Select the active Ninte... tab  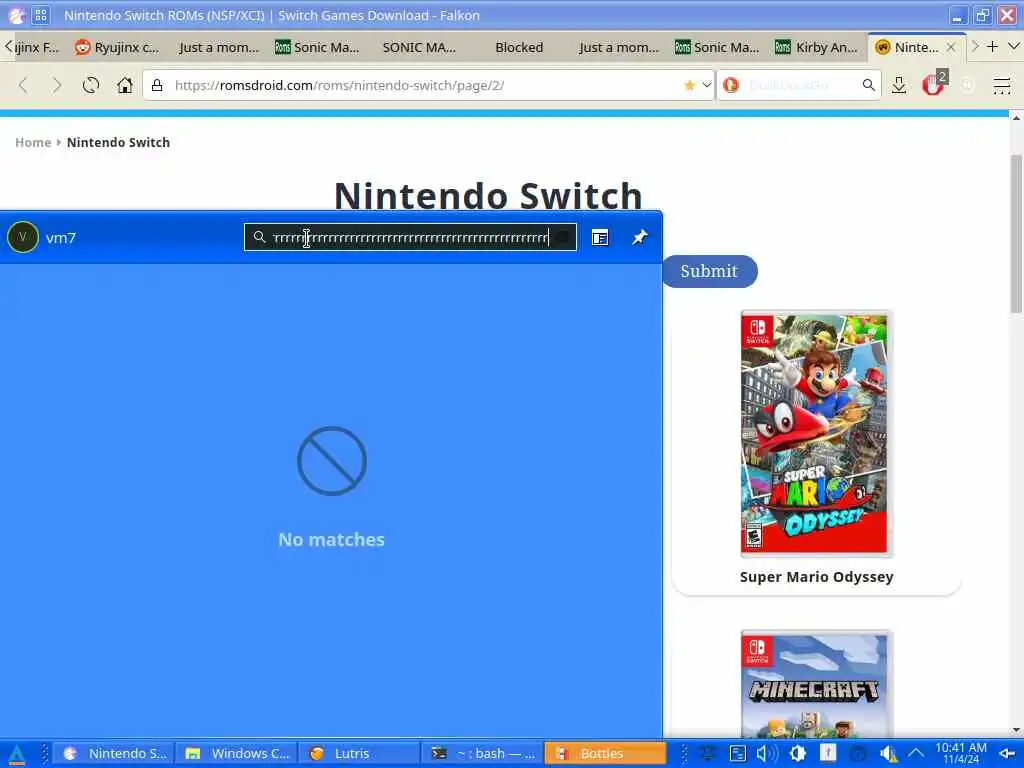(916, 47)
